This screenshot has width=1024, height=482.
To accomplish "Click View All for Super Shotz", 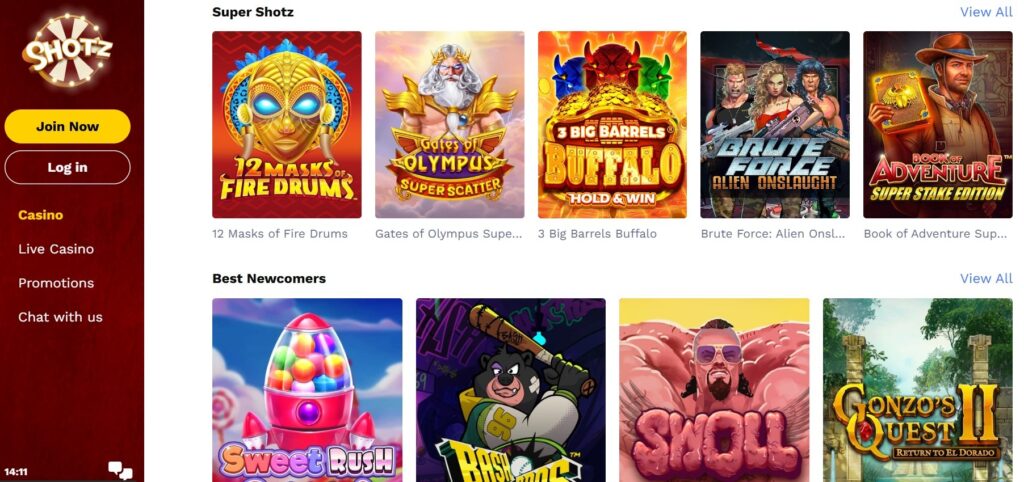I will pos(986,12).
